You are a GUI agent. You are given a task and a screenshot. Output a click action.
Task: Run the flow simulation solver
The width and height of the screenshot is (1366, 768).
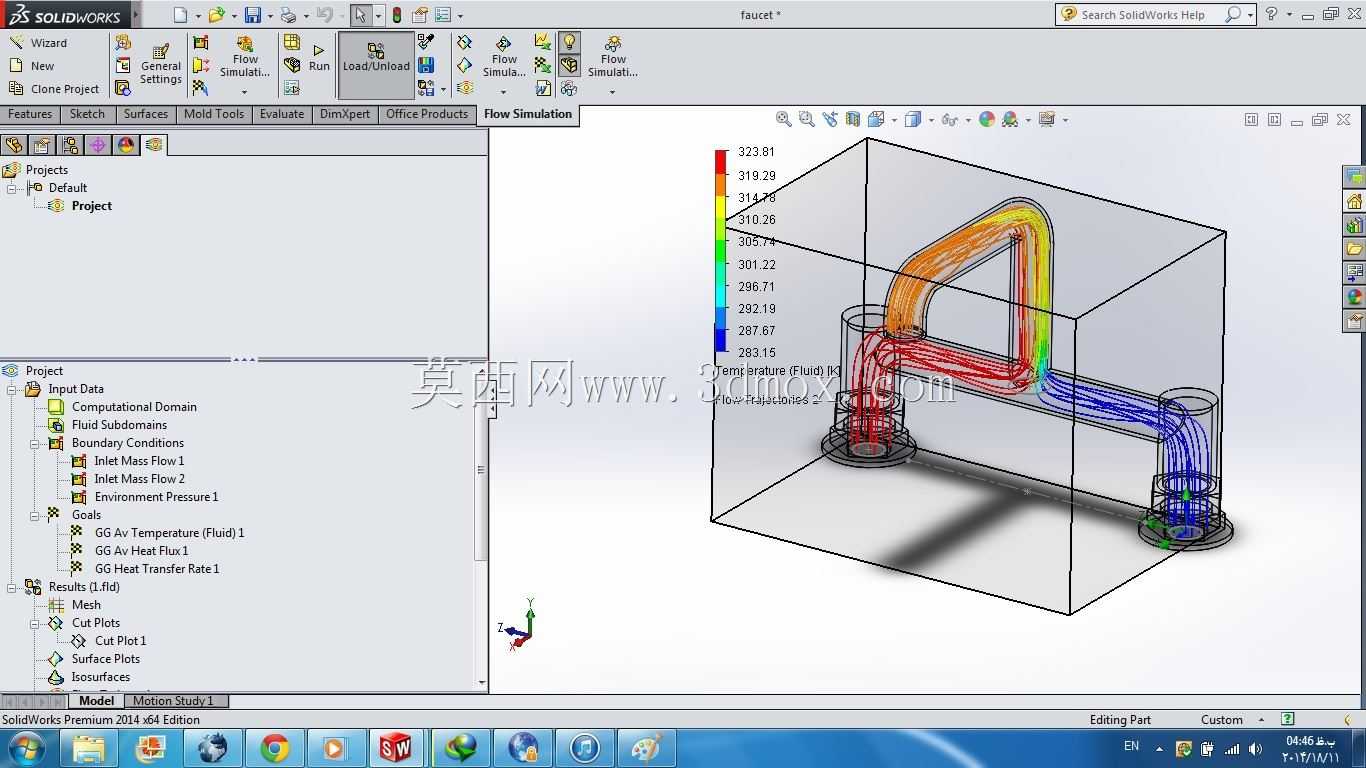pyautogui.click(x=319, y=58)
